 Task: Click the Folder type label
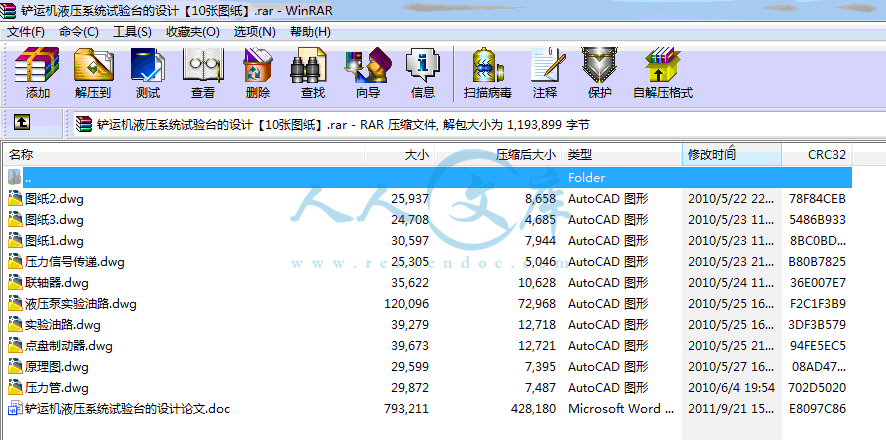587,177
